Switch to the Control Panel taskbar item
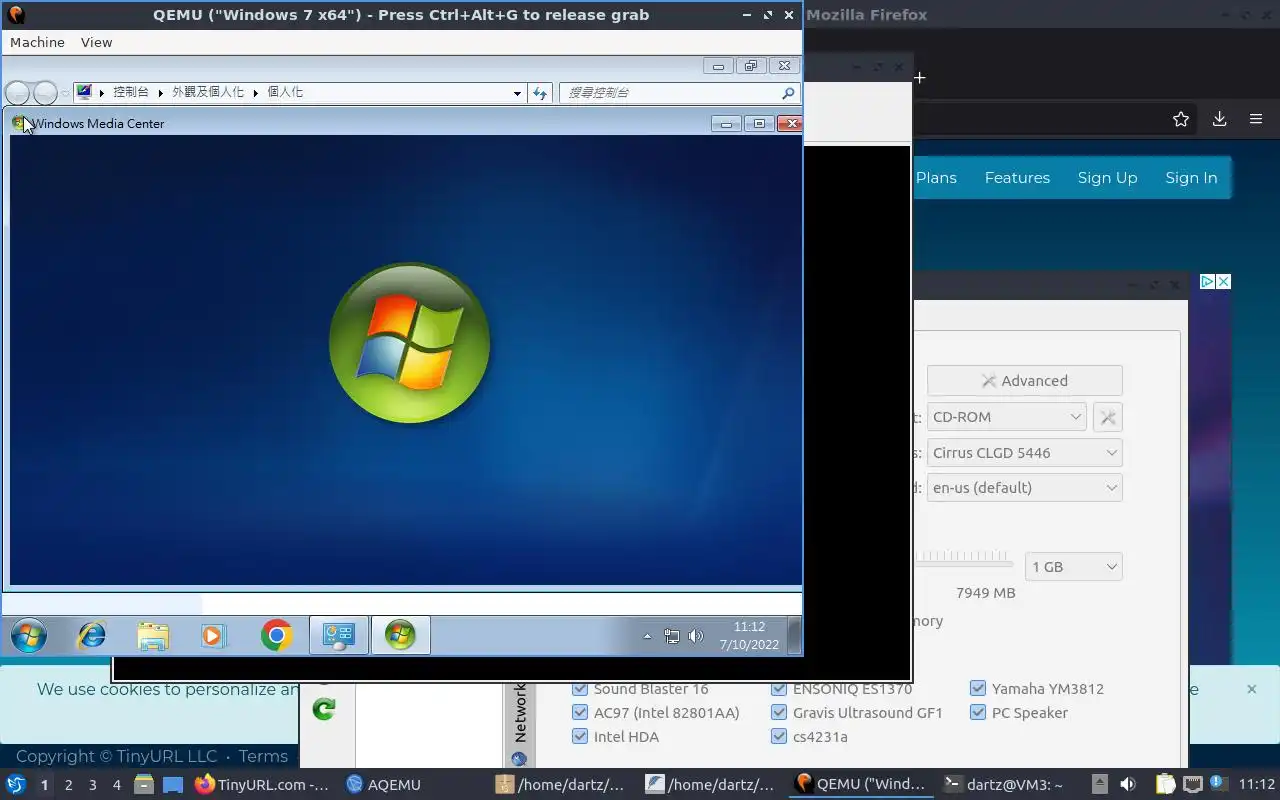The height and width of the screenshot is (800, 1280). click(339, 636)
